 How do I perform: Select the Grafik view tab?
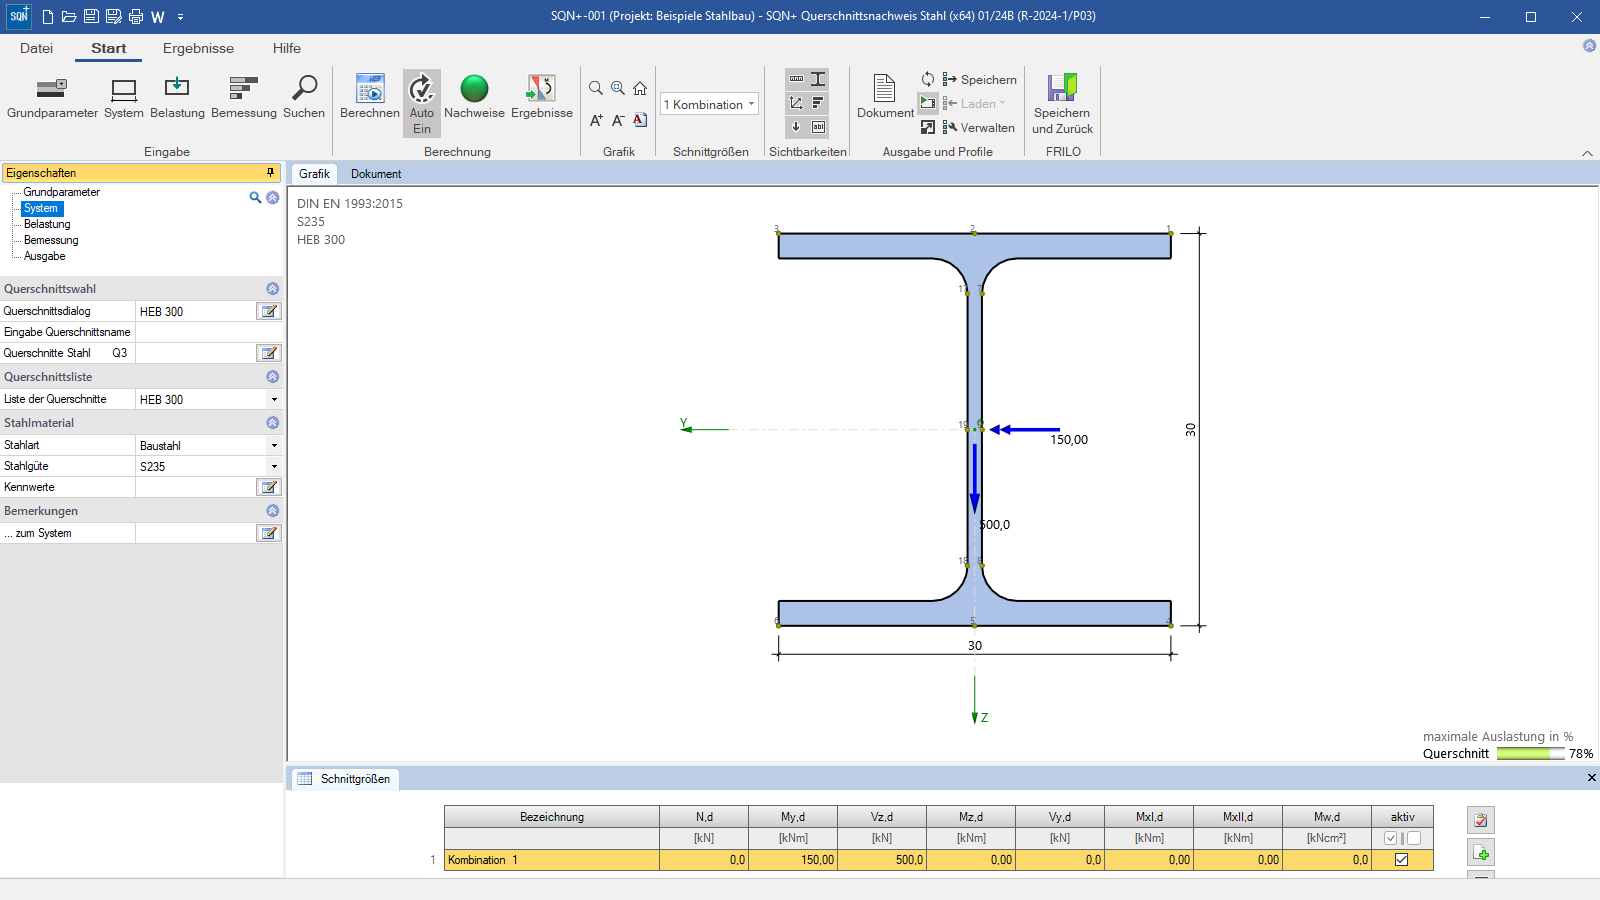coord(314,174)
